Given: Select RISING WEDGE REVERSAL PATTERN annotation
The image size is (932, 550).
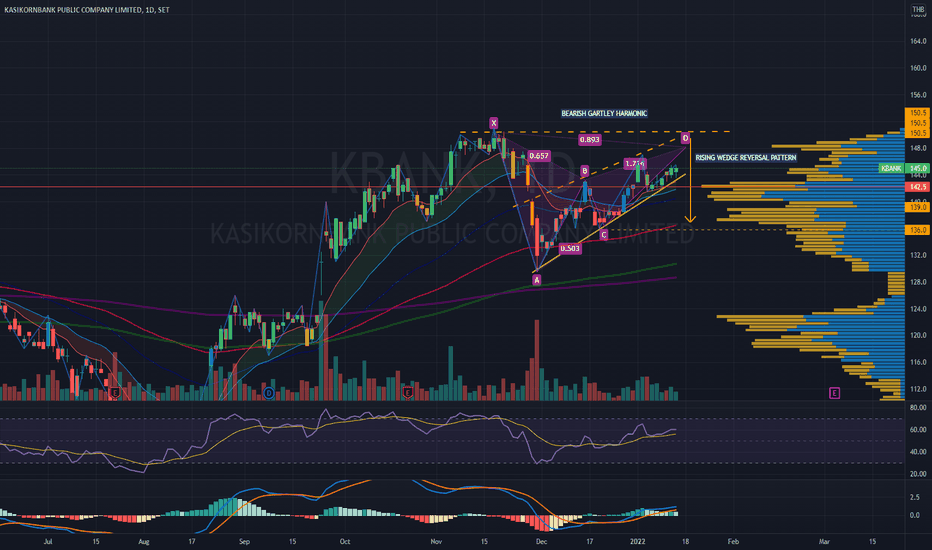Looking at the screenshot, I should [x=745, y=158].
